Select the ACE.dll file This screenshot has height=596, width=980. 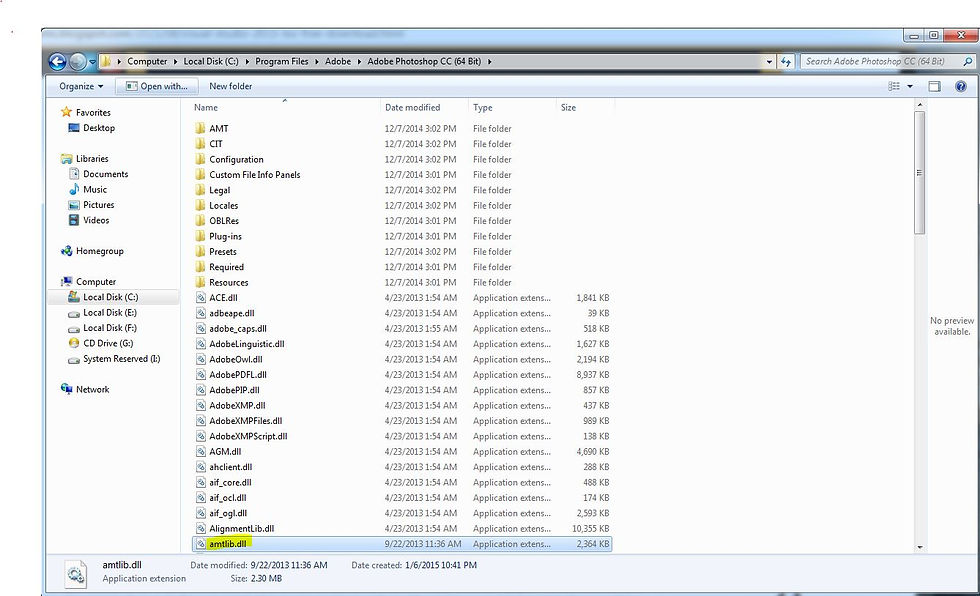point(223,298)
